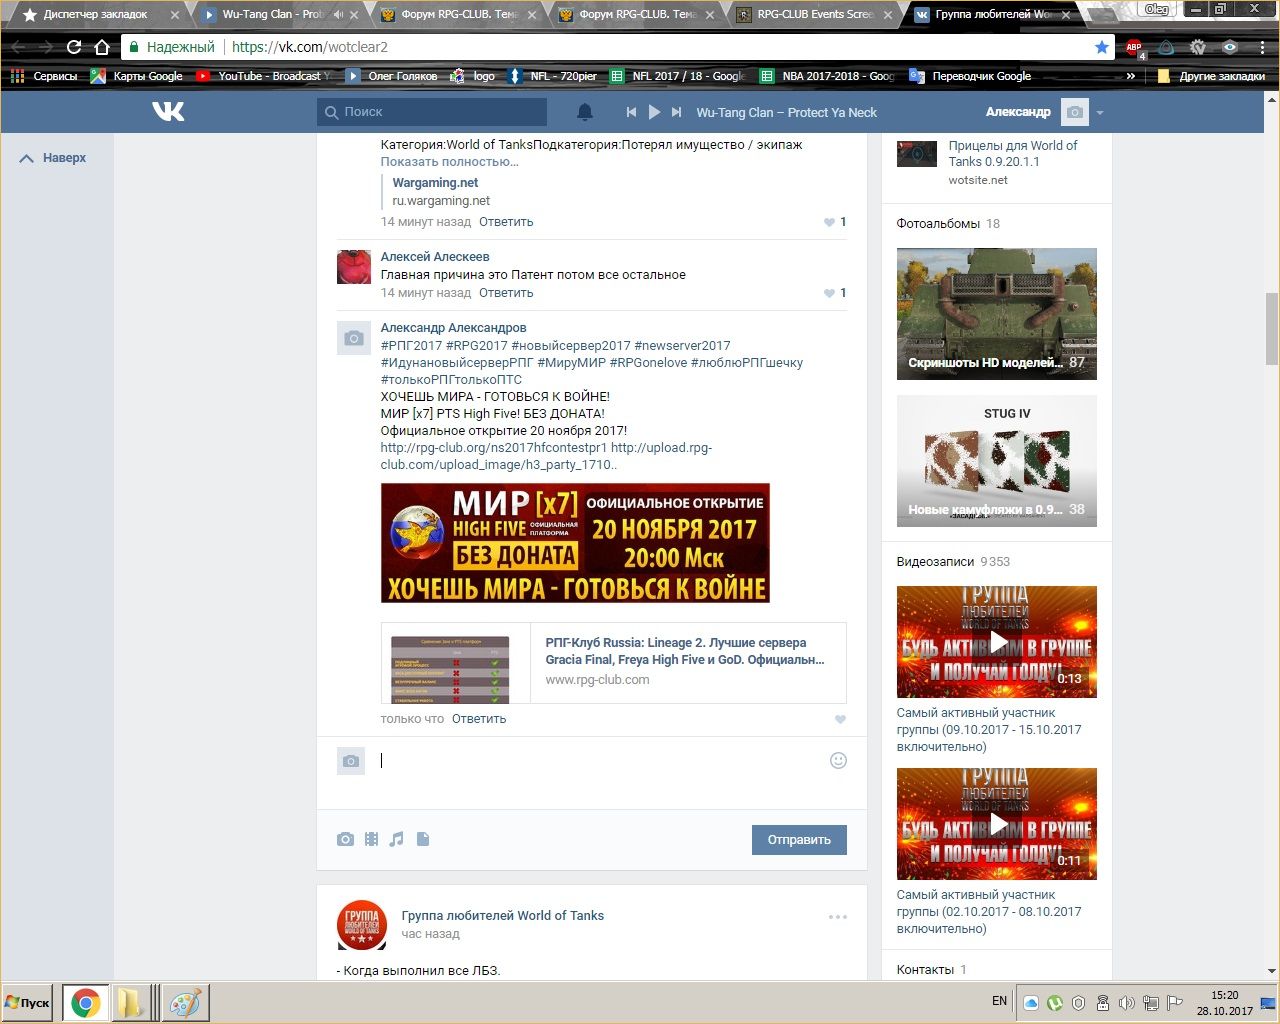Skip to next track in VK player
This screenshot has height=1024, width=1280.
pos(677,112)
